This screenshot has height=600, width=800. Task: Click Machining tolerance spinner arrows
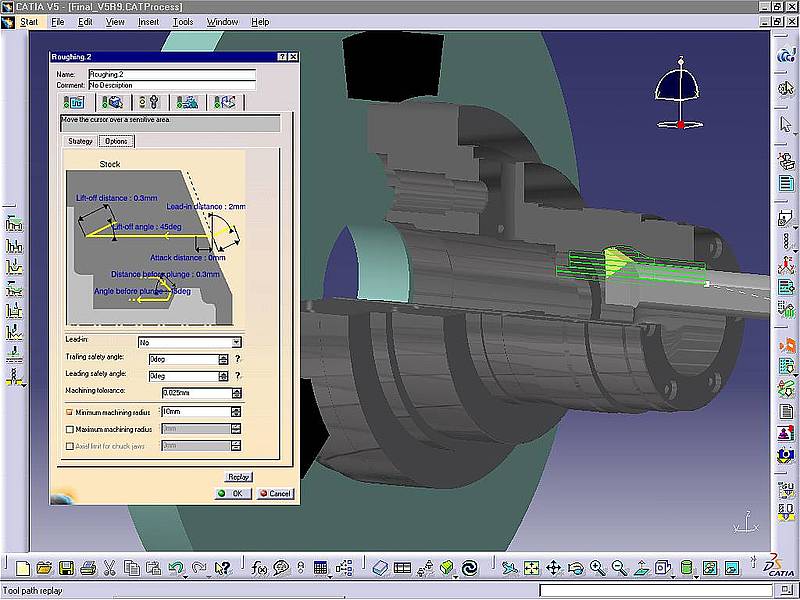(x=236, y=393)
